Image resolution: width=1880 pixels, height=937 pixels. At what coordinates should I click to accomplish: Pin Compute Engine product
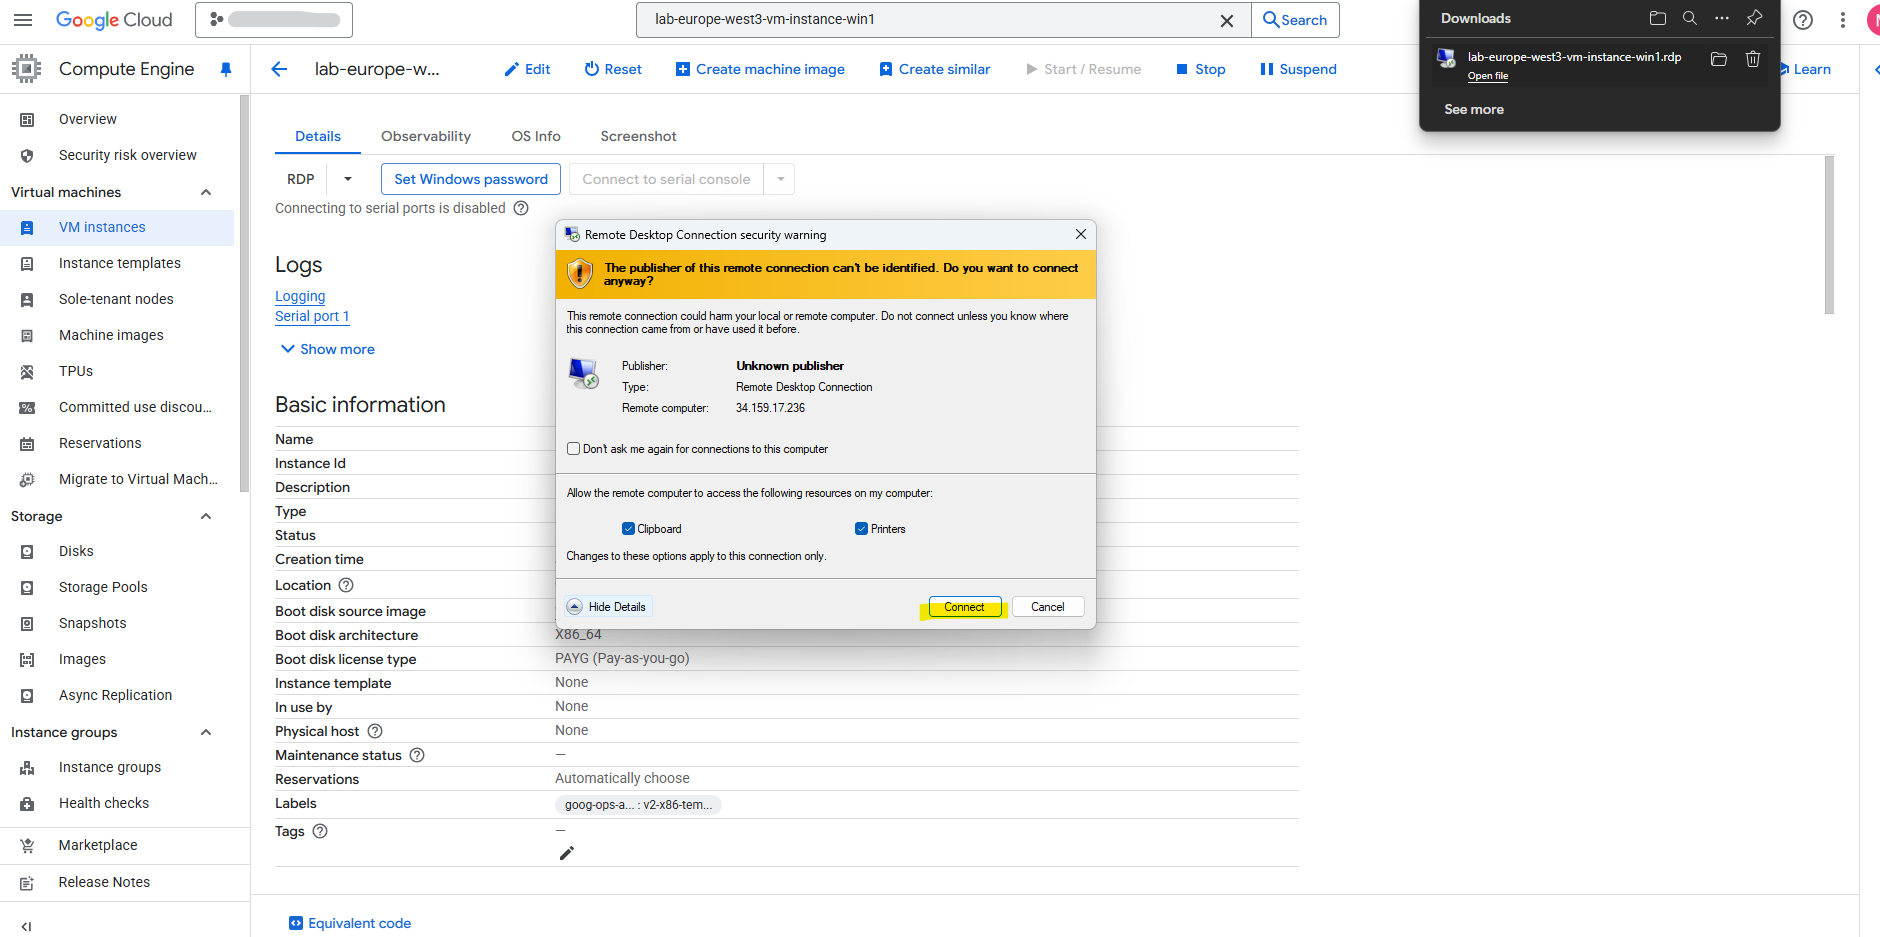coord(226,69)
